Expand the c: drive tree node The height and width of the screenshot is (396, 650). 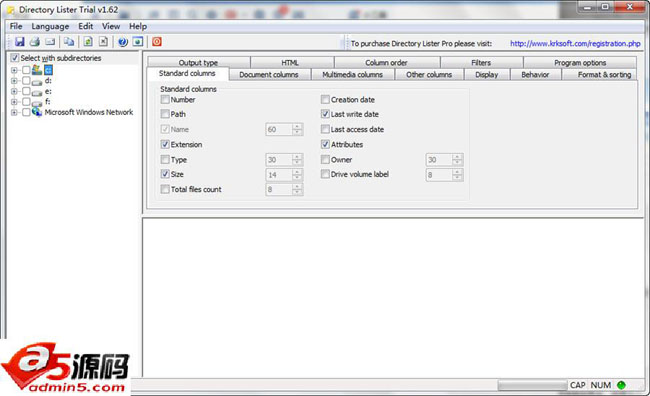click(x=14, y=70)
